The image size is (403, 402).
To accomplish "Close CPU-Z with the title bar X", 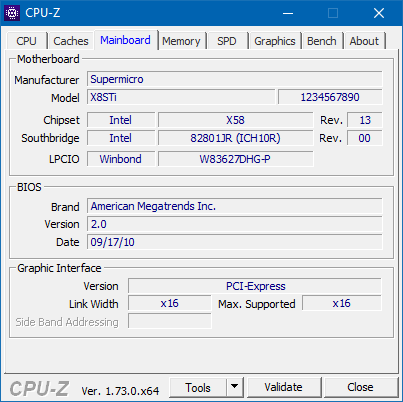I will 379,13.
